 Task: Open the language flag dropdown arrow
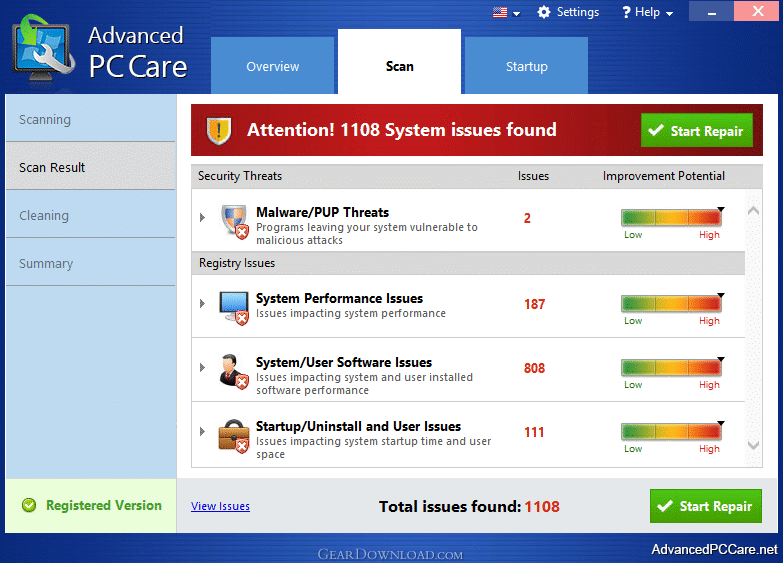pyautogui.click(x=517, y=13)
